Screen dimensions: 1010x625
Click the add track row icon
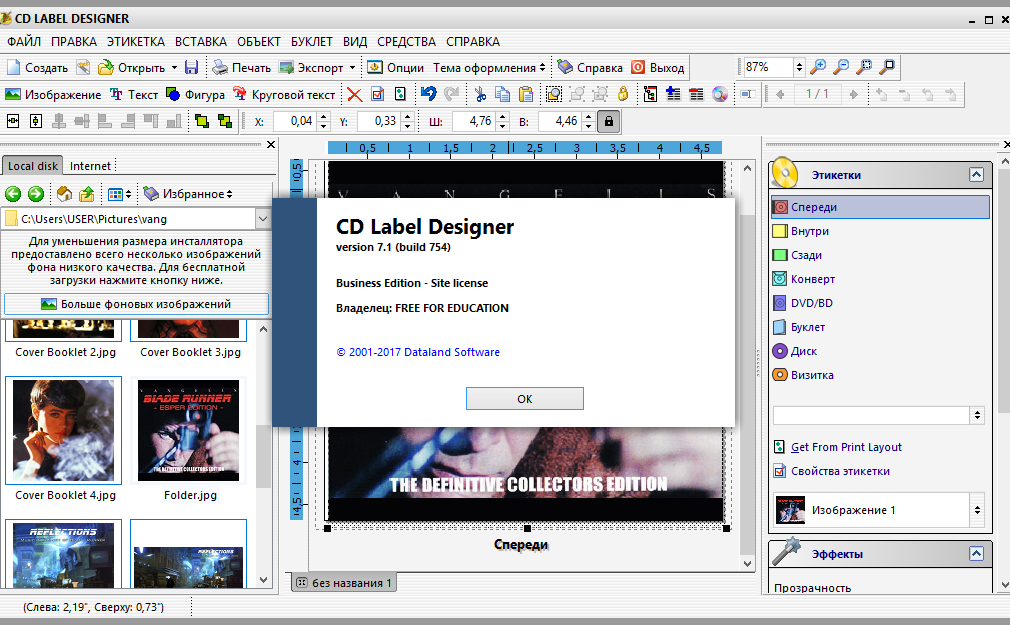[673, 95]
